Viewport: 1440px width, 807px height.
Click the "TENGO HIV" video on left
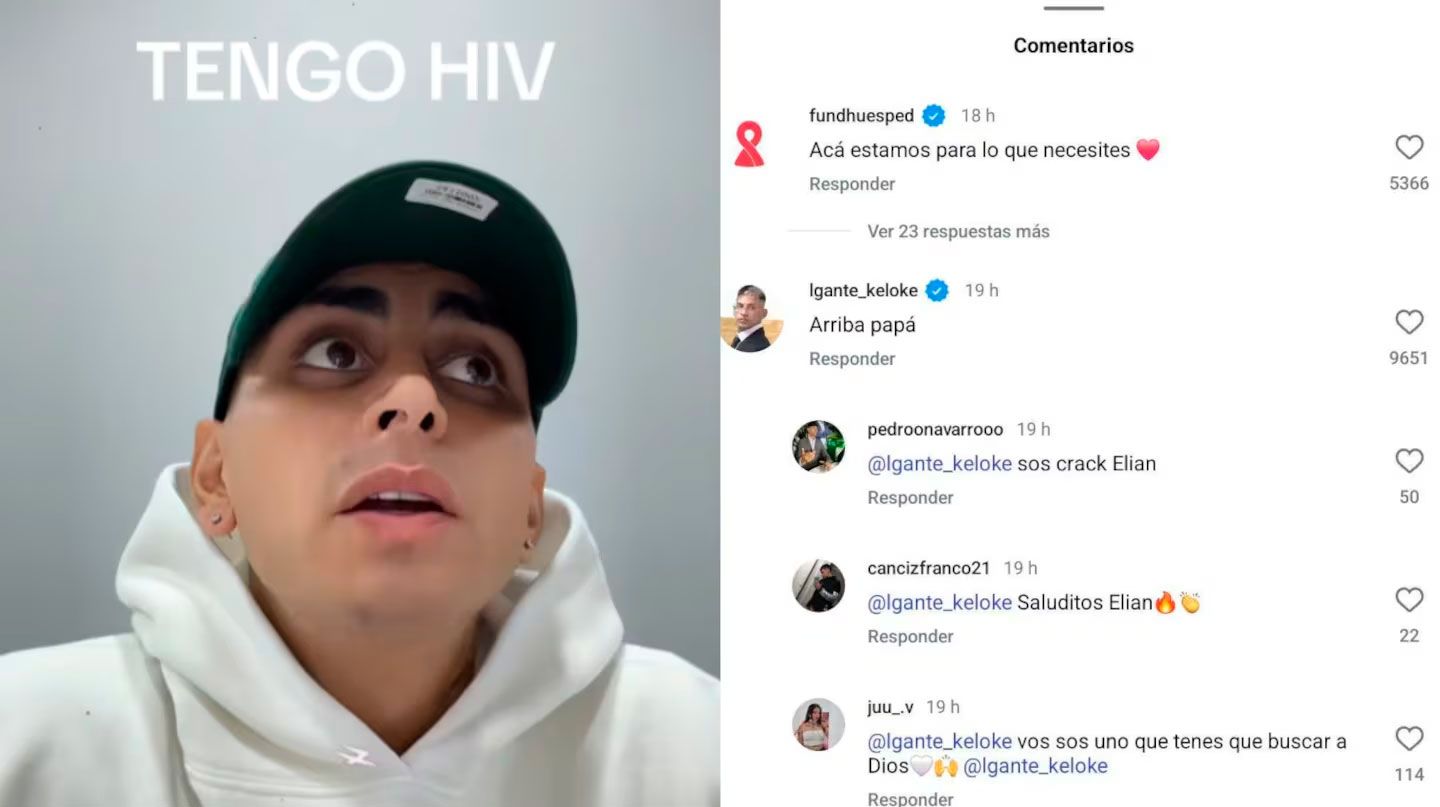[360, 403]
